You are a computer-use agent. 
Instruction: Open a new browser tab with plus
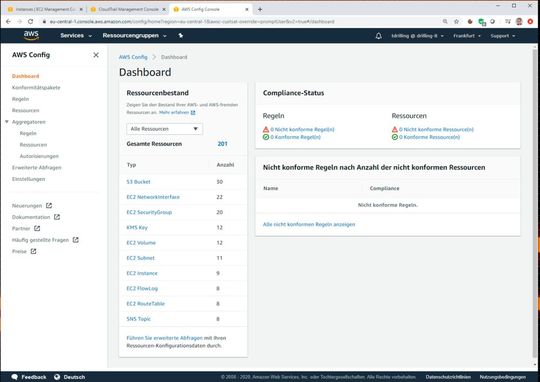click(260, 9)
